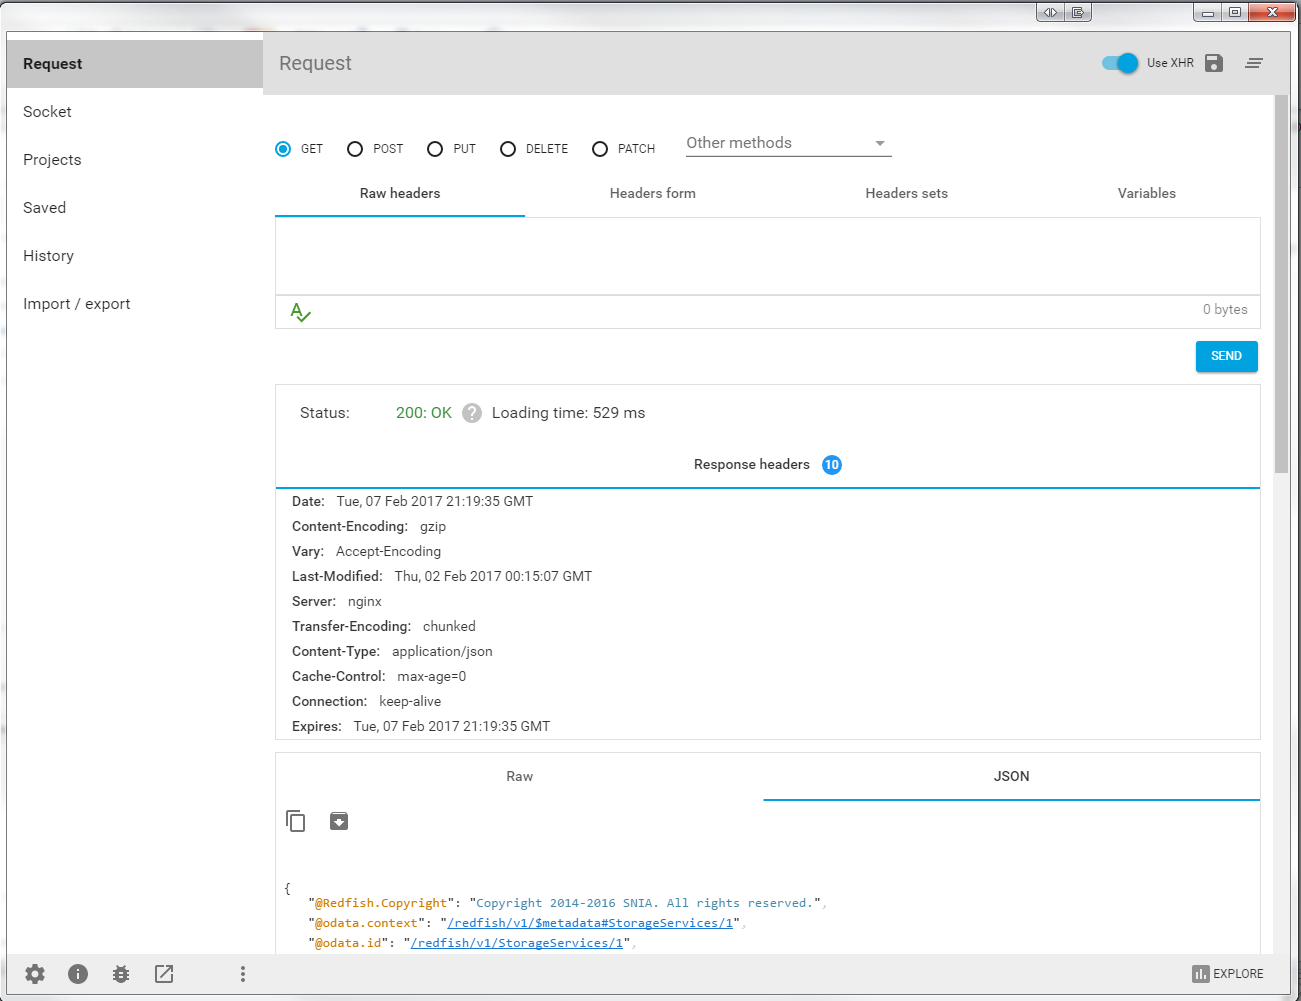Image resolution: width=1301 pixels, height=1001 pixels.
Task: Click the bug report icon
Action: tap(121, 974)
